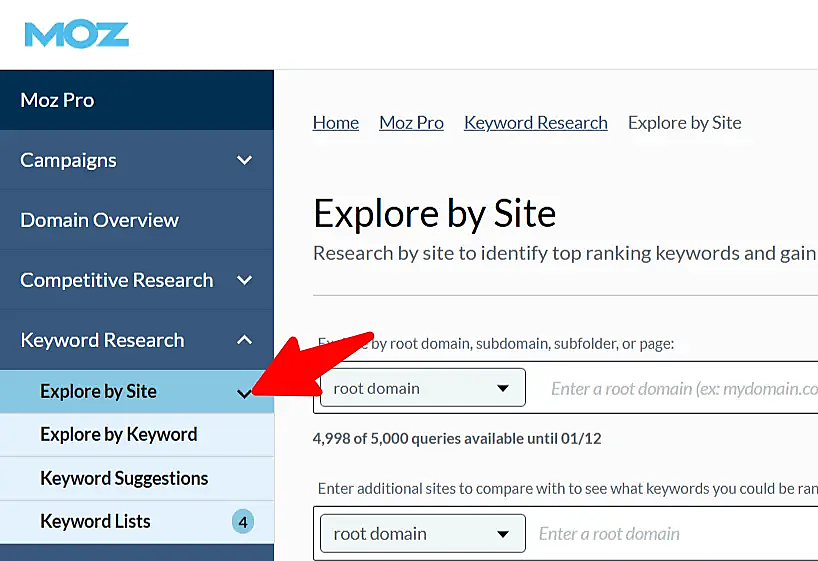
Task: Follow Moz Pro breadcrumb link
Action: tap(411, 123)
